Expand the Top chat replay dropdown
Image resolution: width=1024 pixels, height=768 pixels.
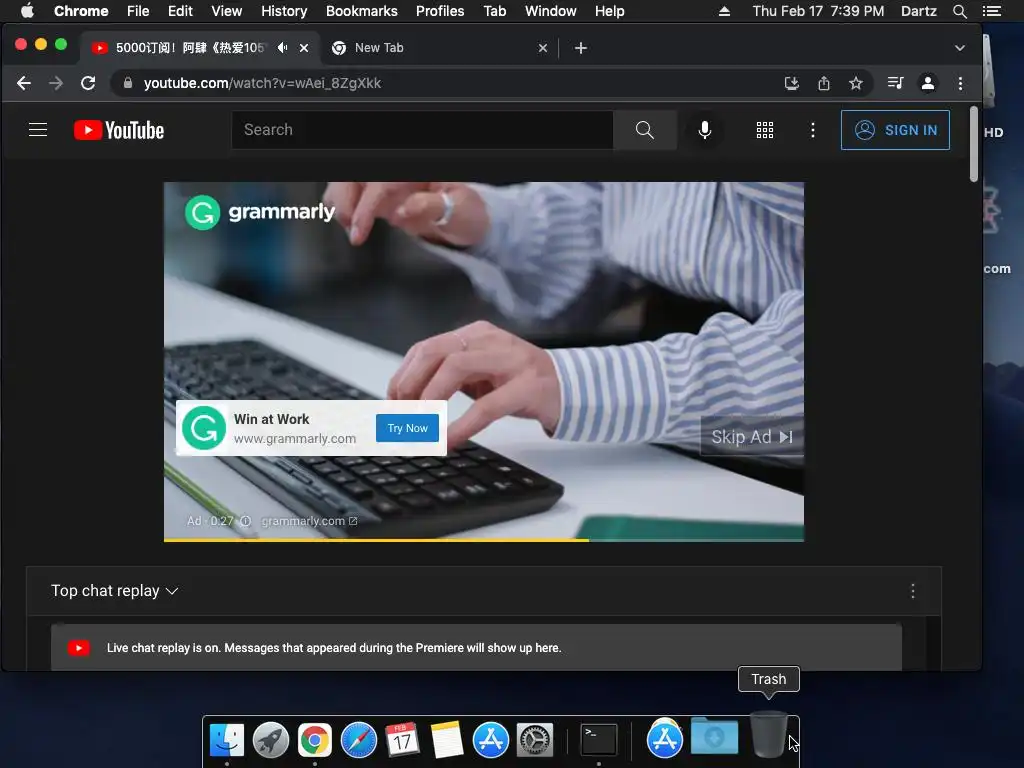114,590
